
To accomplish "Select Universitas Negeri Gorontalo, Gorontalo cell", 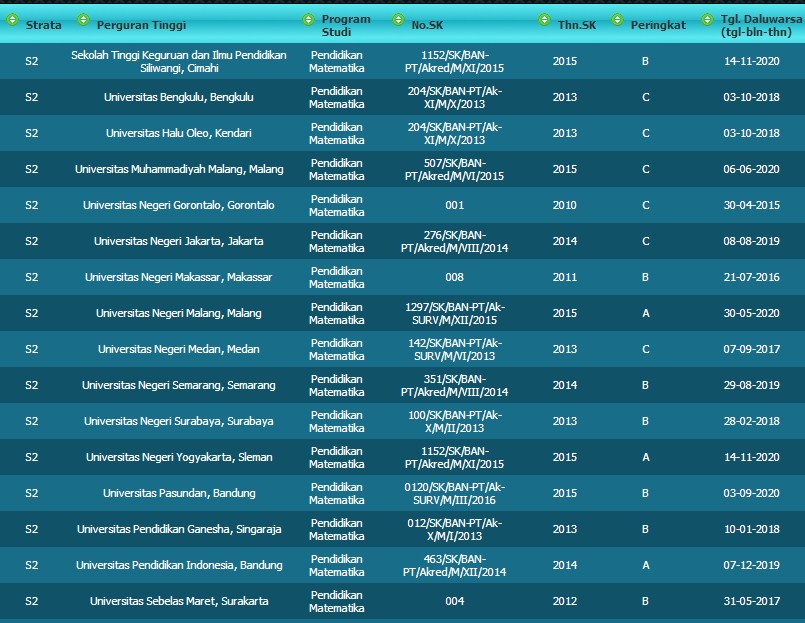I will (179, 205).
